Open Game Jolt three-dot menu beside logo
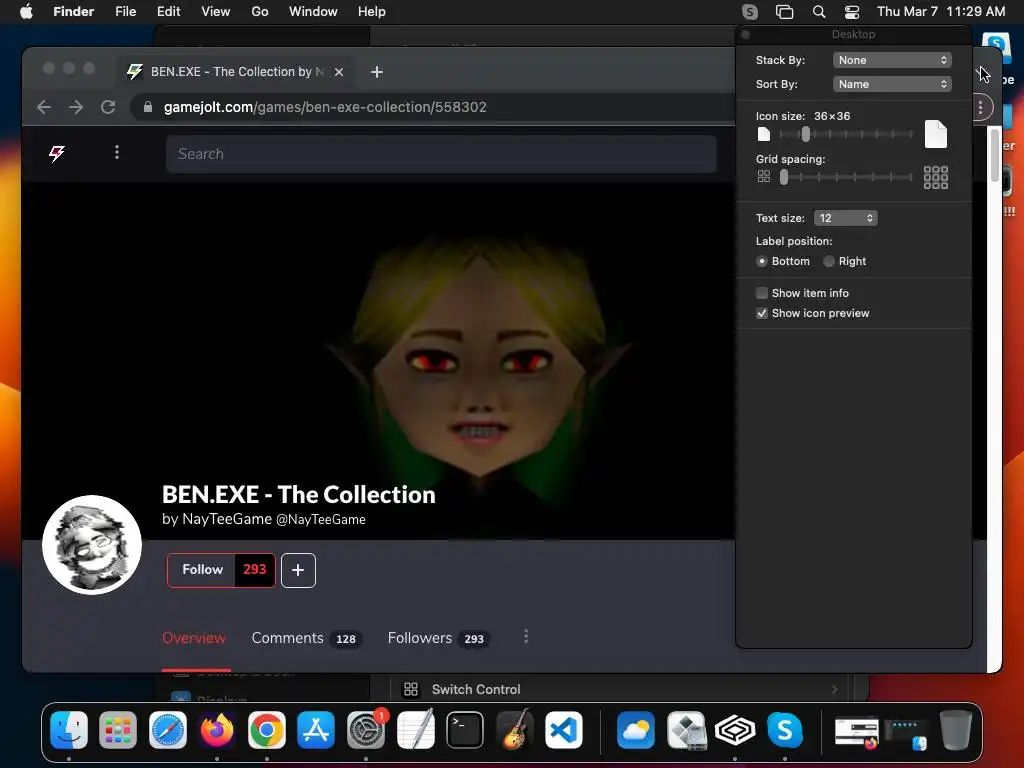This screenshot has width=1024, height=768. pos(117,152)
